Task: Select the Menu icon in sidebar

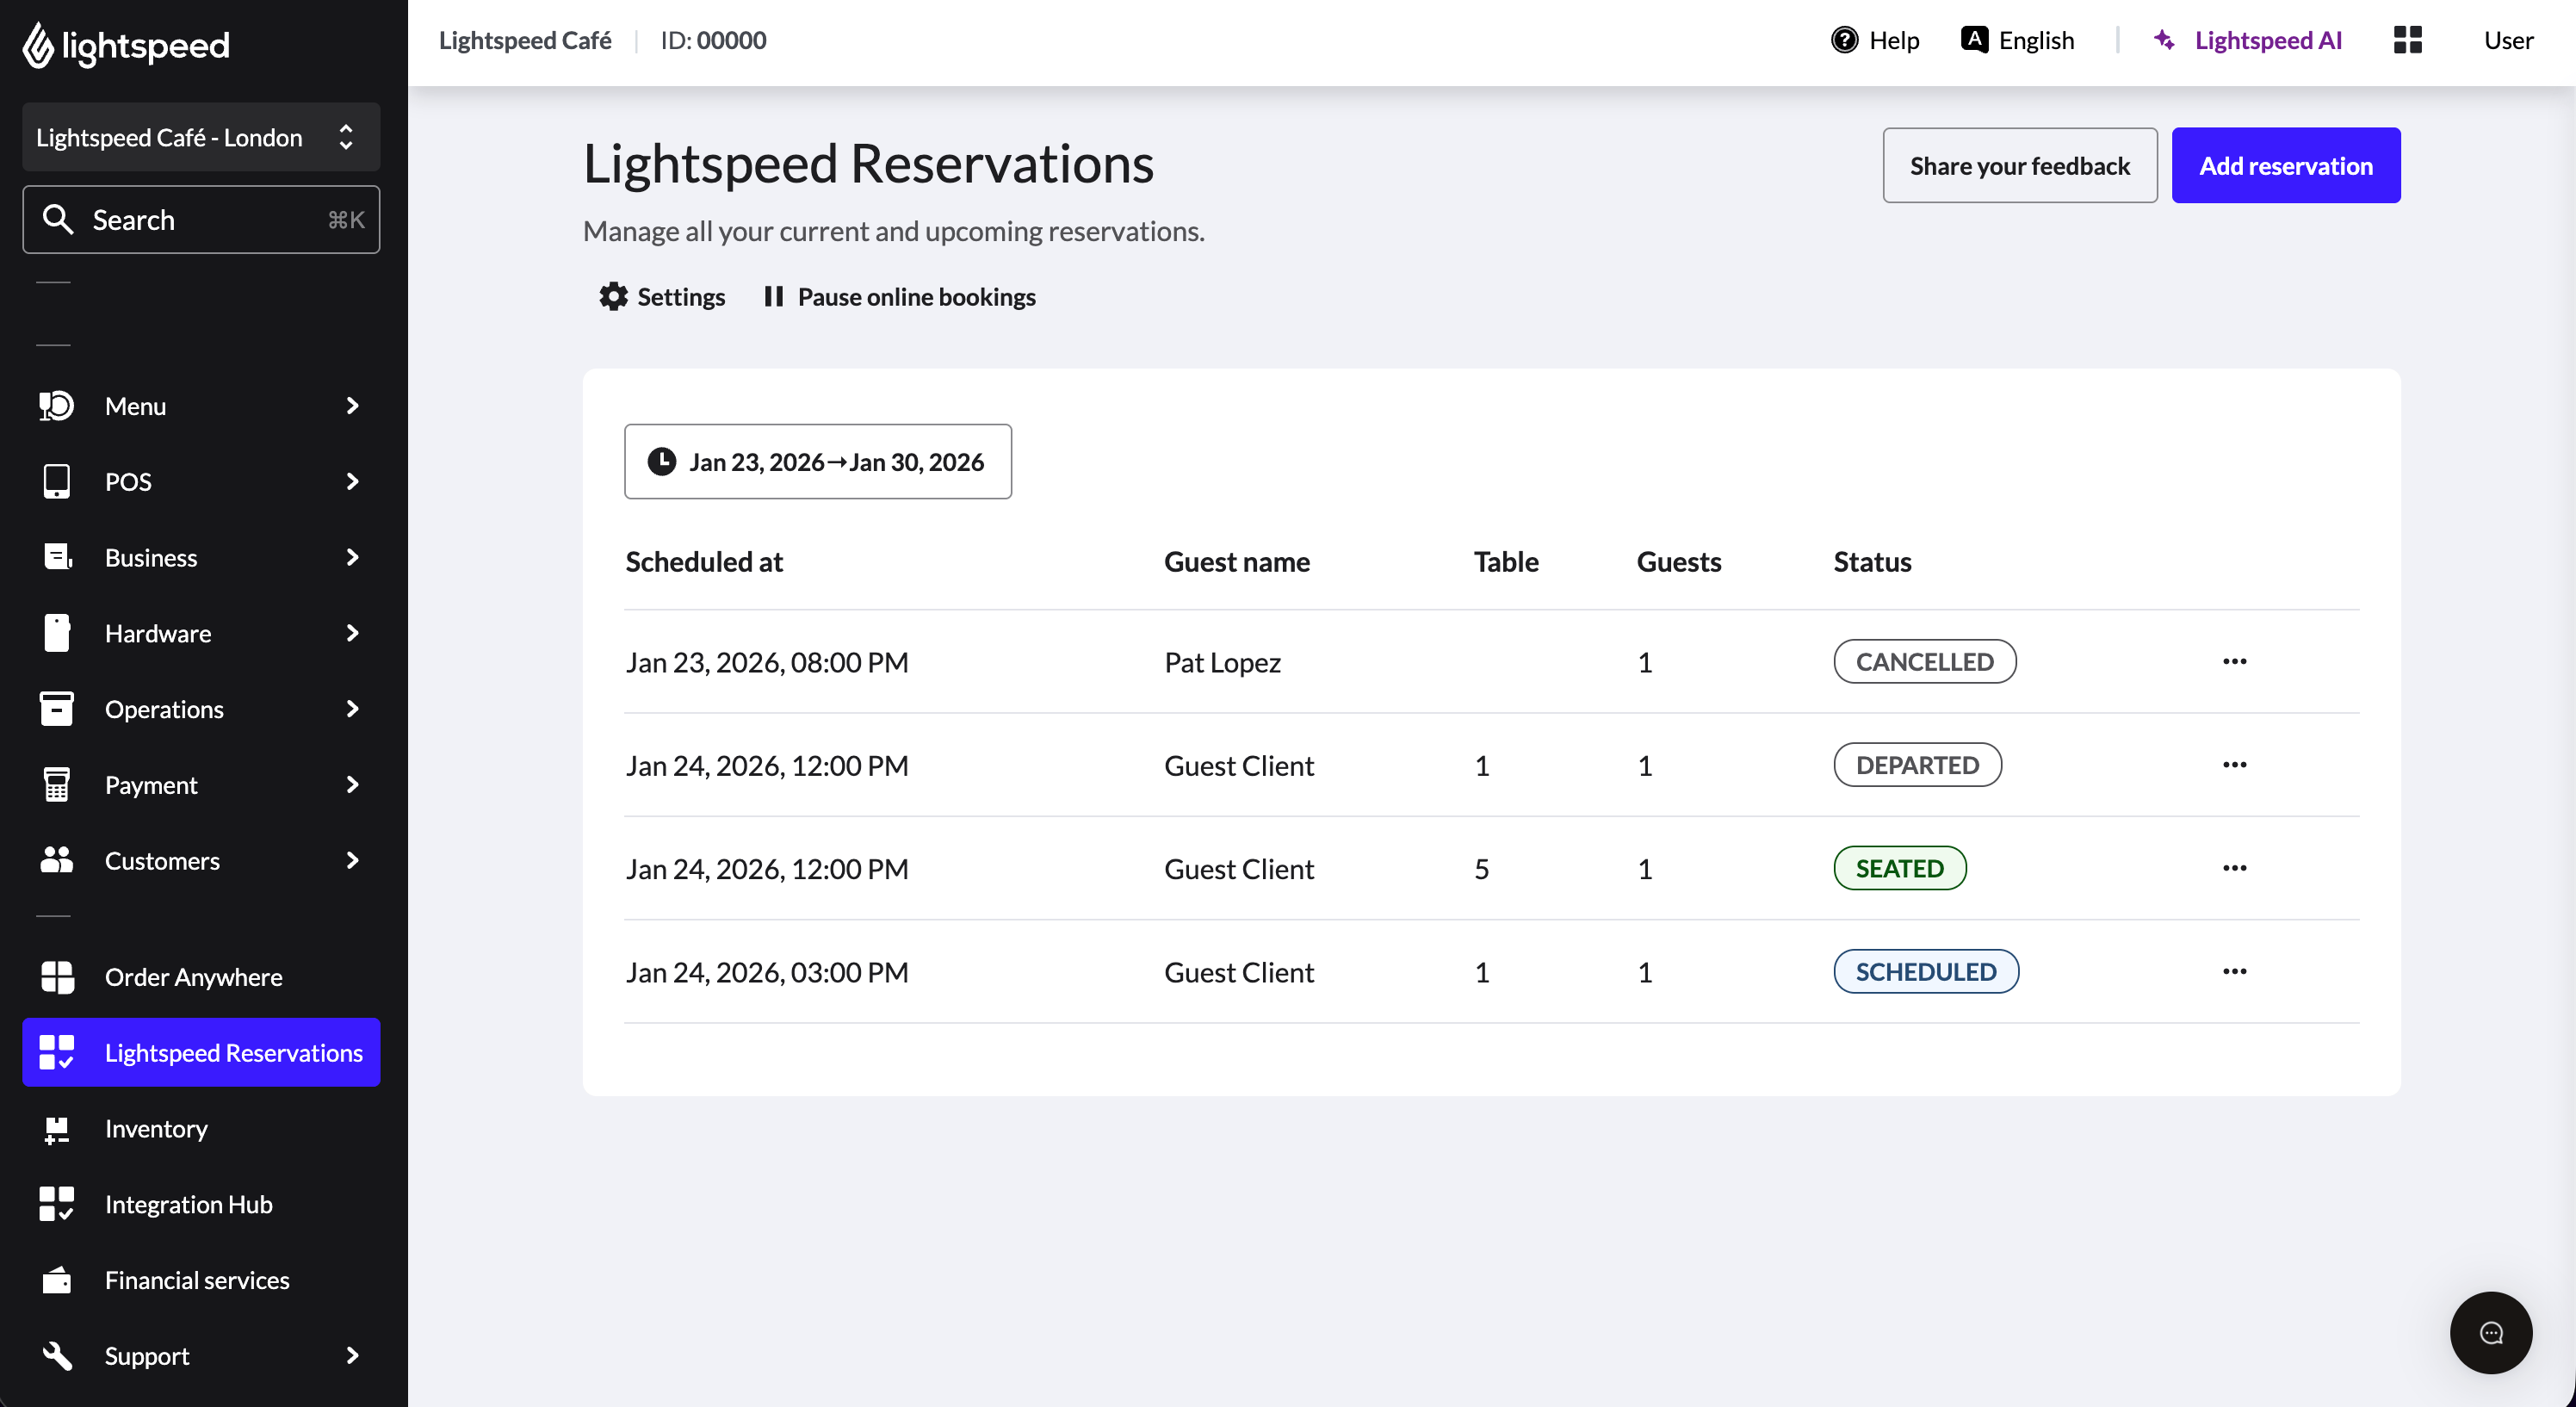Action: tap(57, 405)
